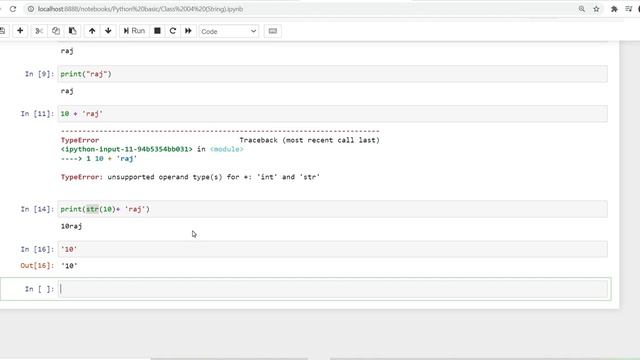Cut selected cell with scissors icon
The image size is (640, 360).
[x=39, y=31]
